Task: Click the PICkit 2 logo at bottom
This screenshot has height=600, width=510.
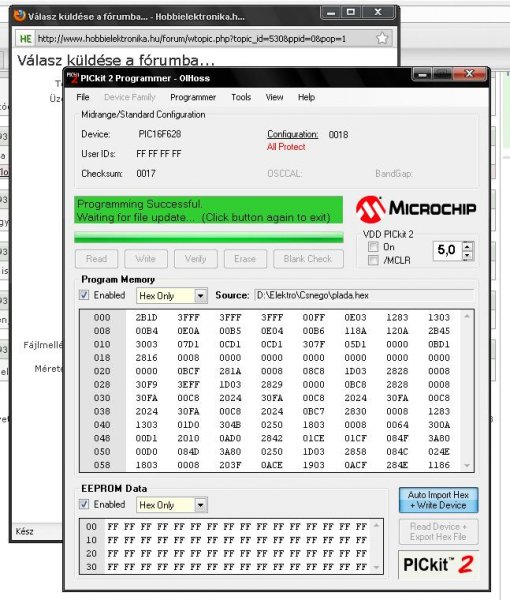Action: click(x=438, y=564)
